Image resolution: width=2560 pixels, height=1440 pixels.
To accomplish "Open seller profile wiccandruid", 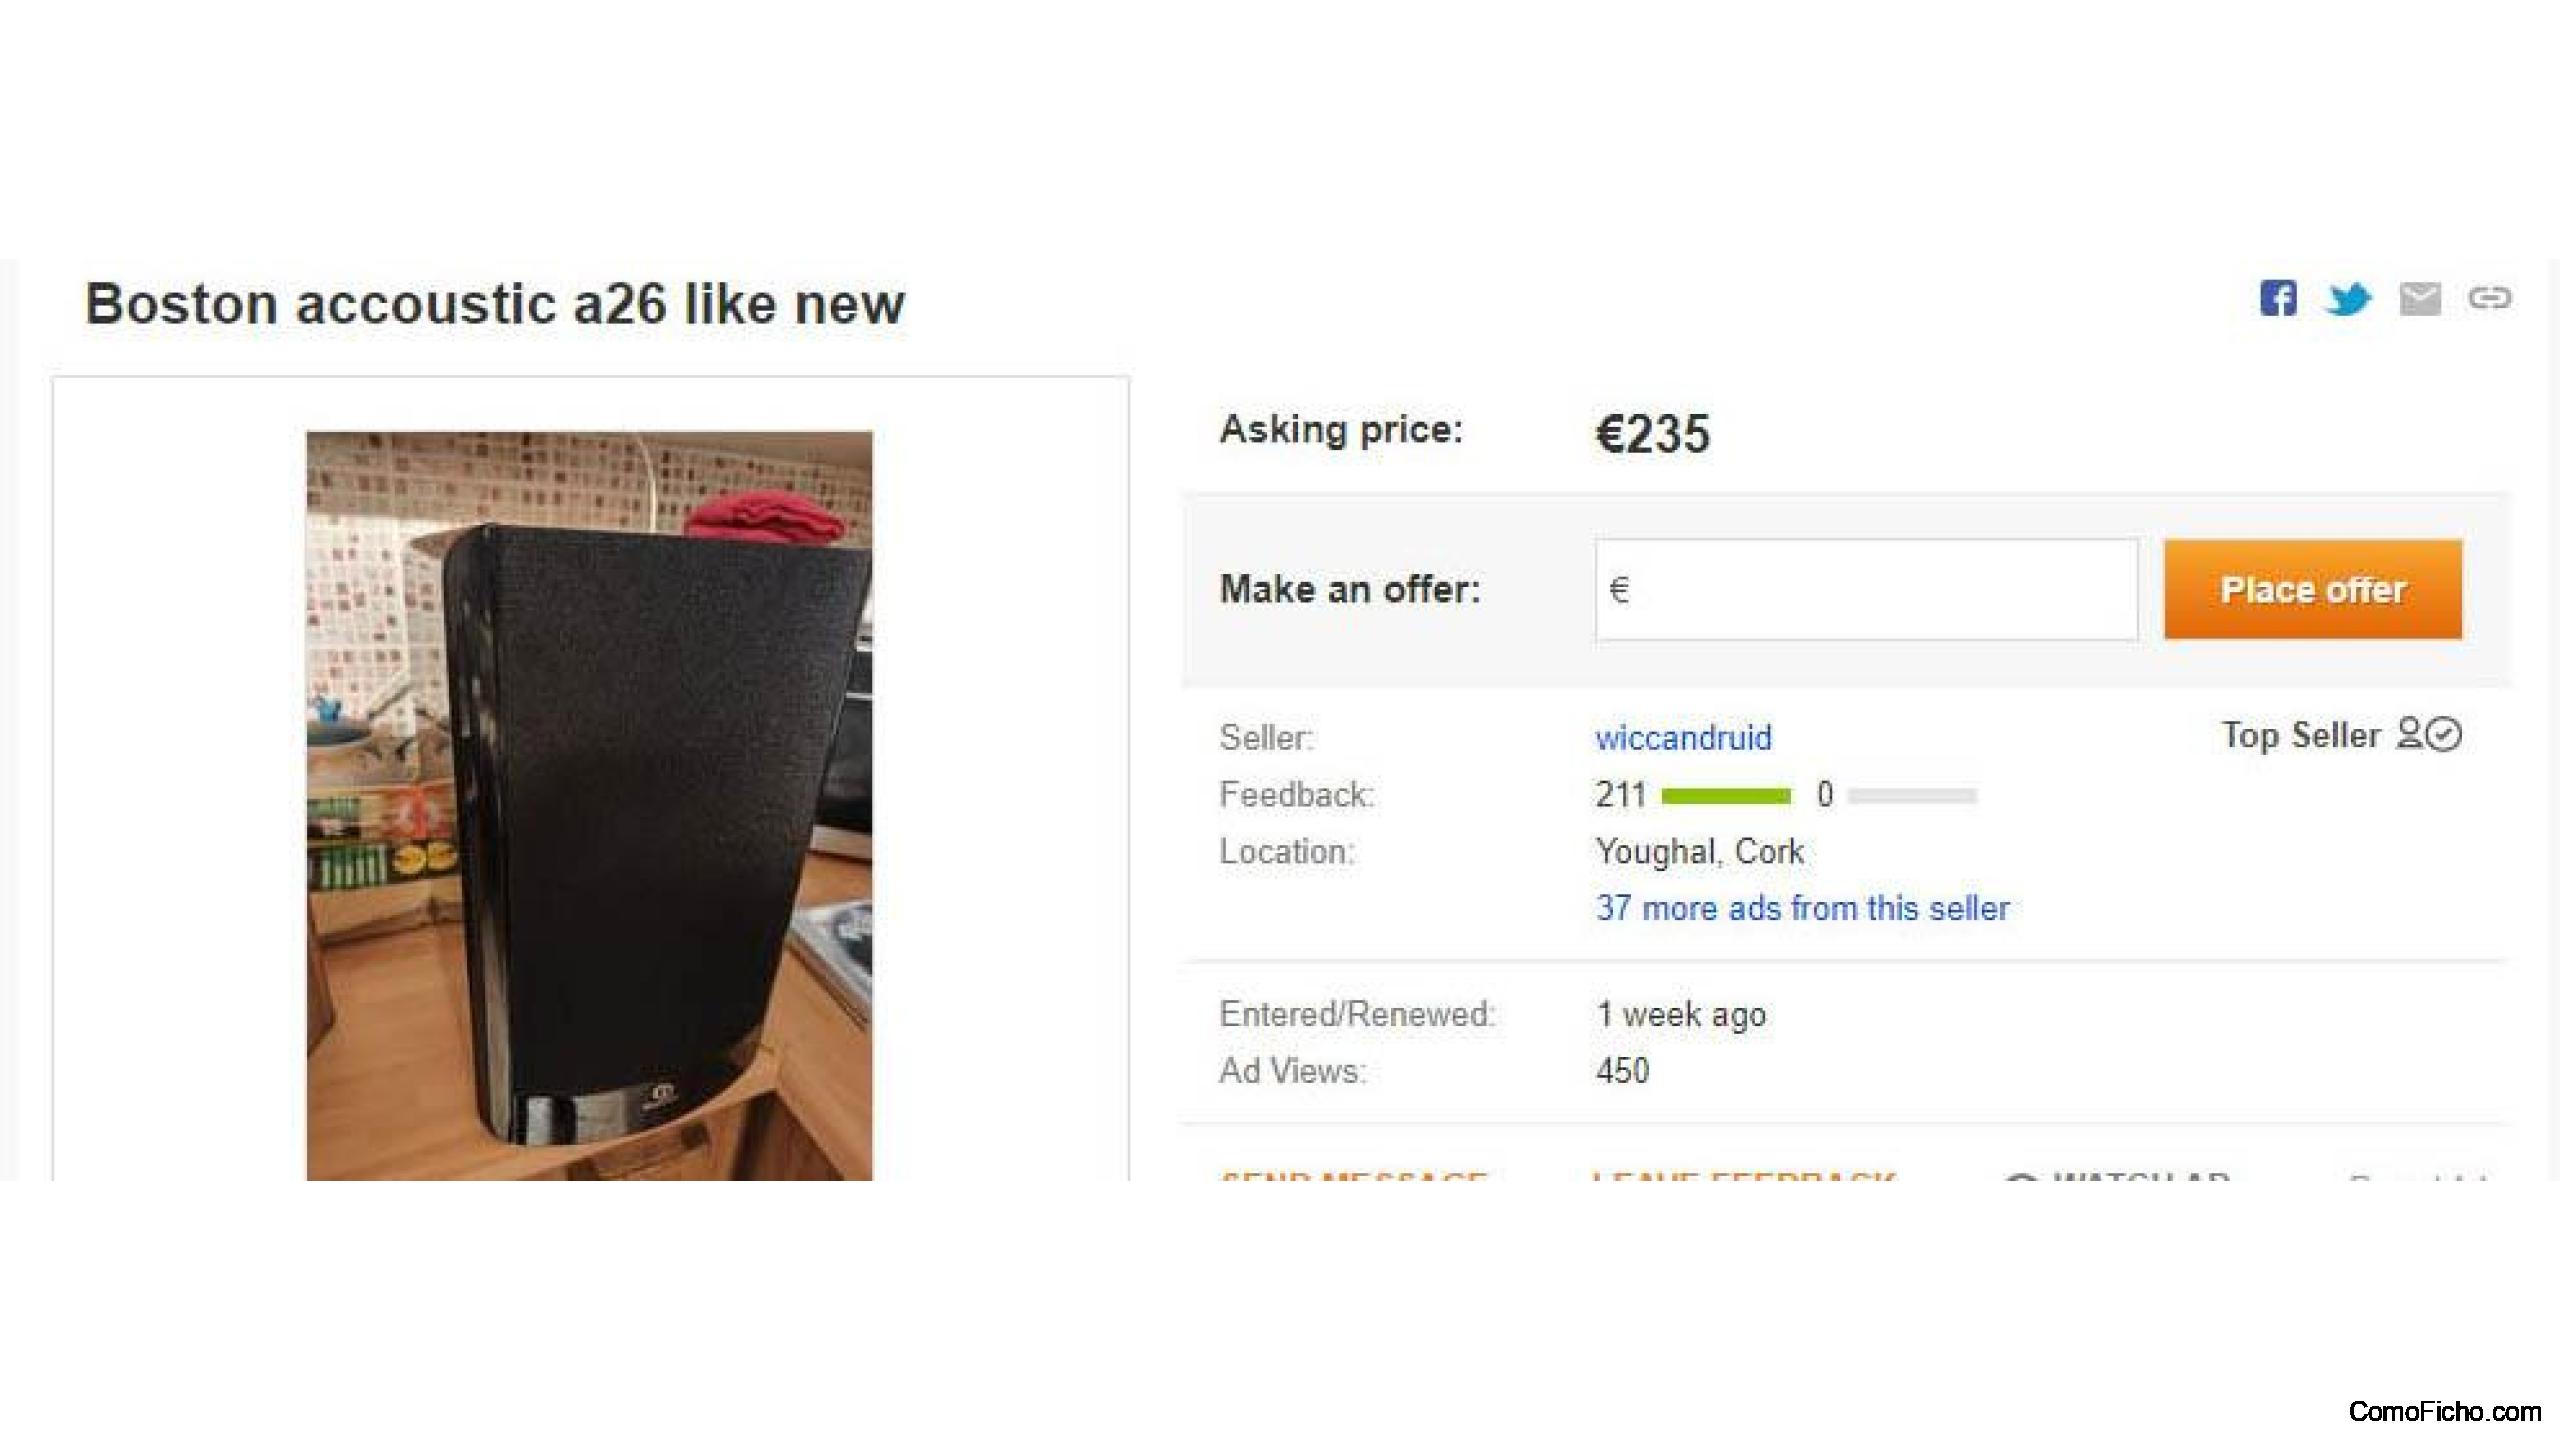I will 1683,738.
